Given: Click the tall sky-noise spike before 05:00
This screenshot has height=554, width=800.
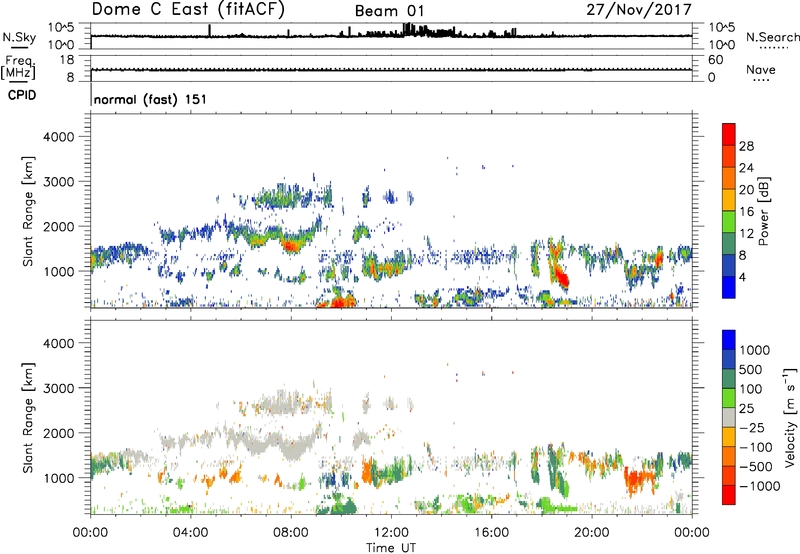Looking at the screenshot, I should pos(209,31).
